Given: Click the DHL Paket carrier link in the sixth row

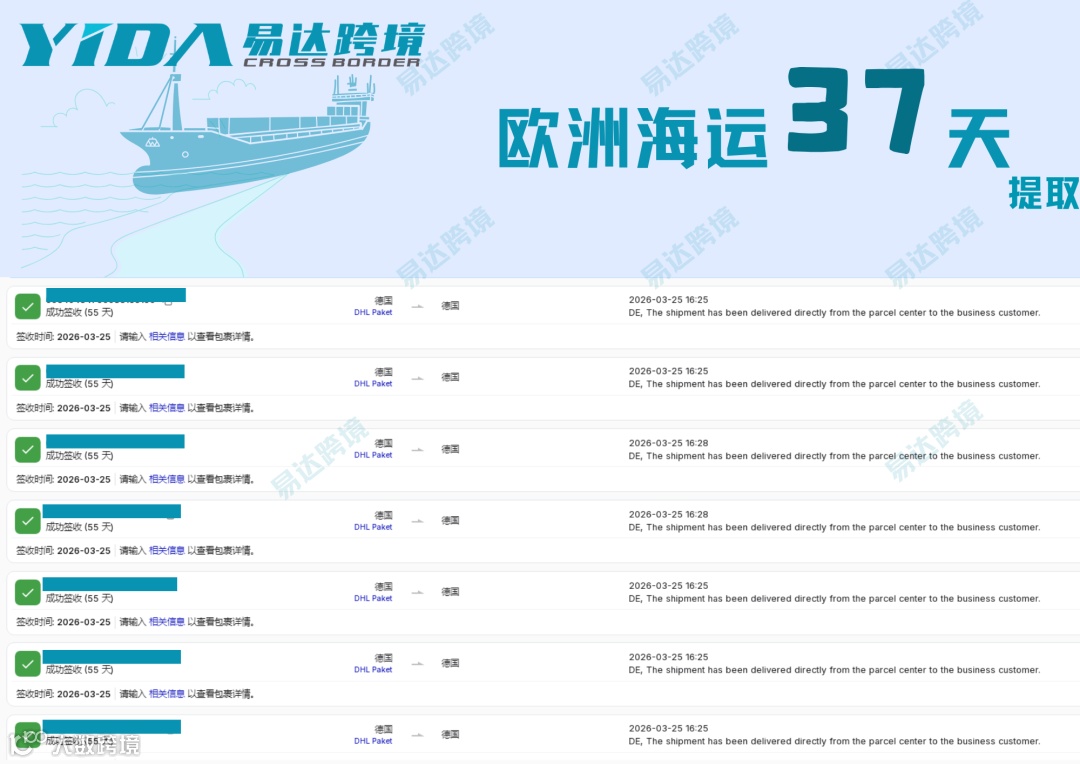Looking at the screenshot, I should pyautogui.click(x=373, y=670).
